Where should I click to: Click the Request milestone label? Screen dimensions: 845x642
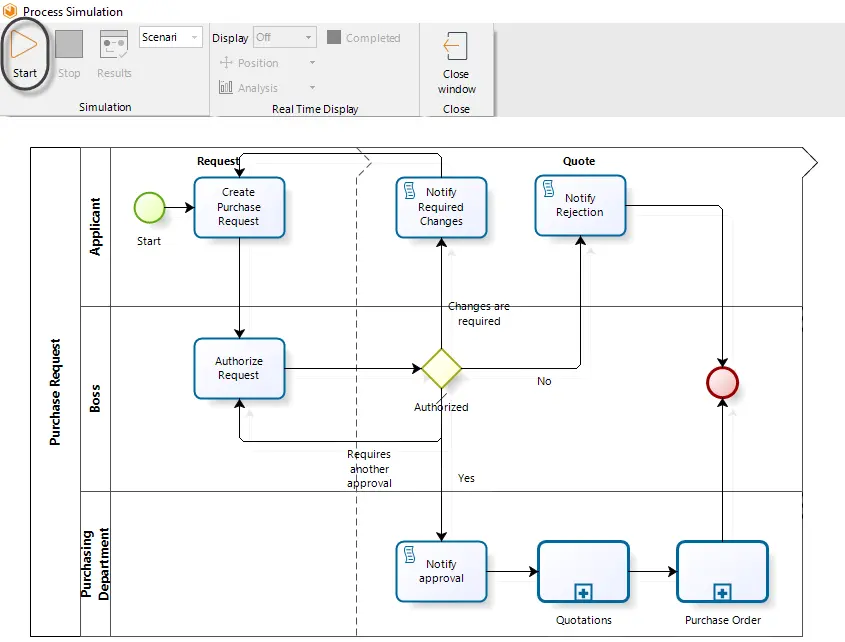(x=218, y=161)
